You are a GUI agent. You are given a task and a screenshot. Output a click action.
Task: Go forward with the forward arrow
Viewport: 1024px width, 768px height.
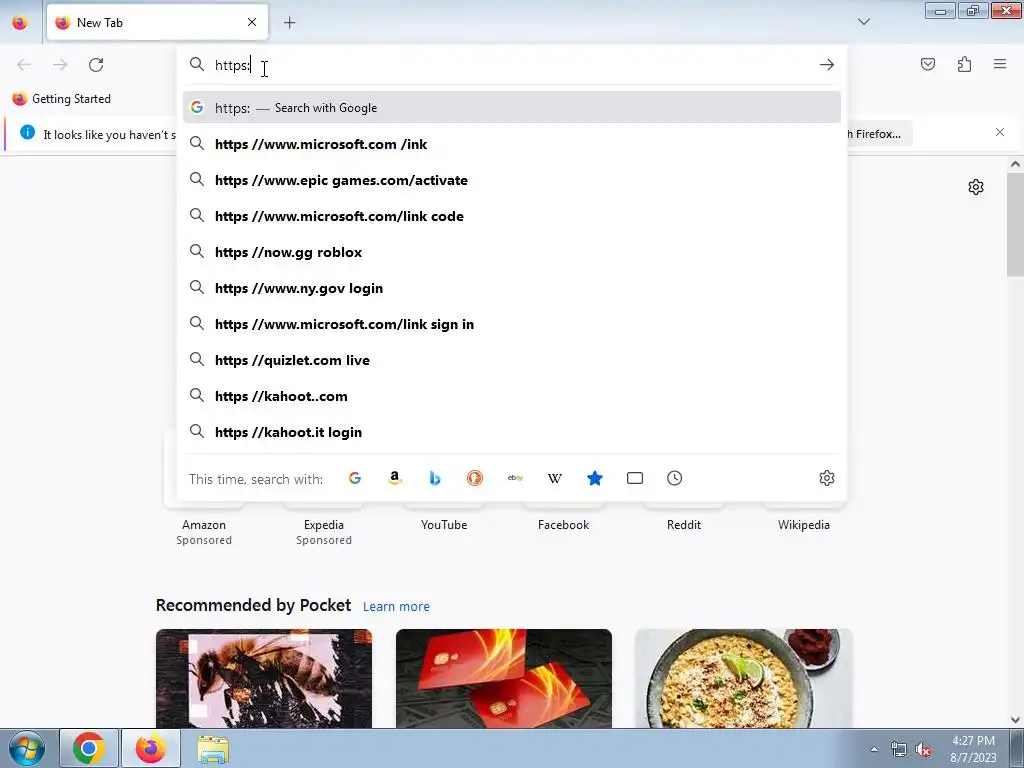(60, 65)
